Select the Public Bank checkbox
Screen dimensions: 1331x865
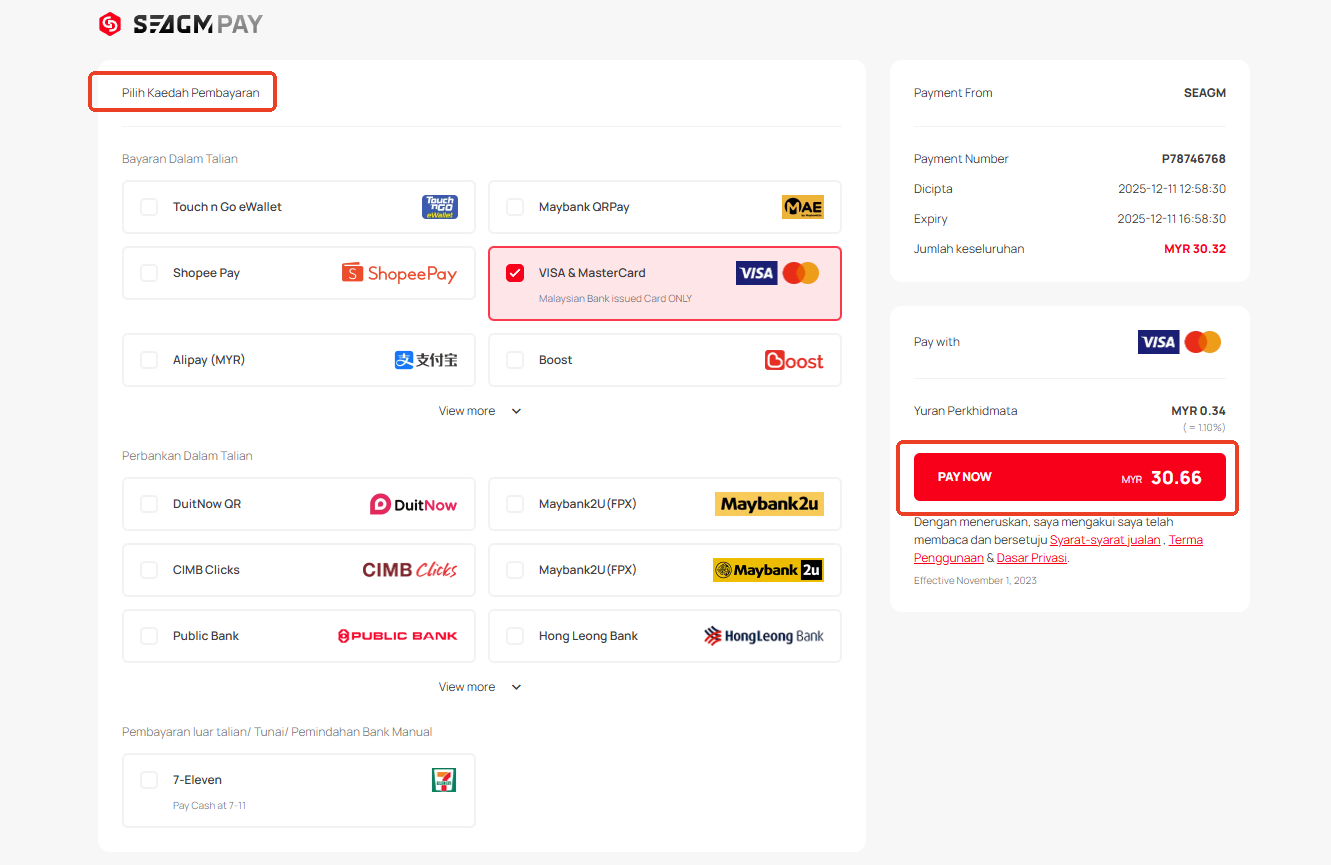[149, 636]
